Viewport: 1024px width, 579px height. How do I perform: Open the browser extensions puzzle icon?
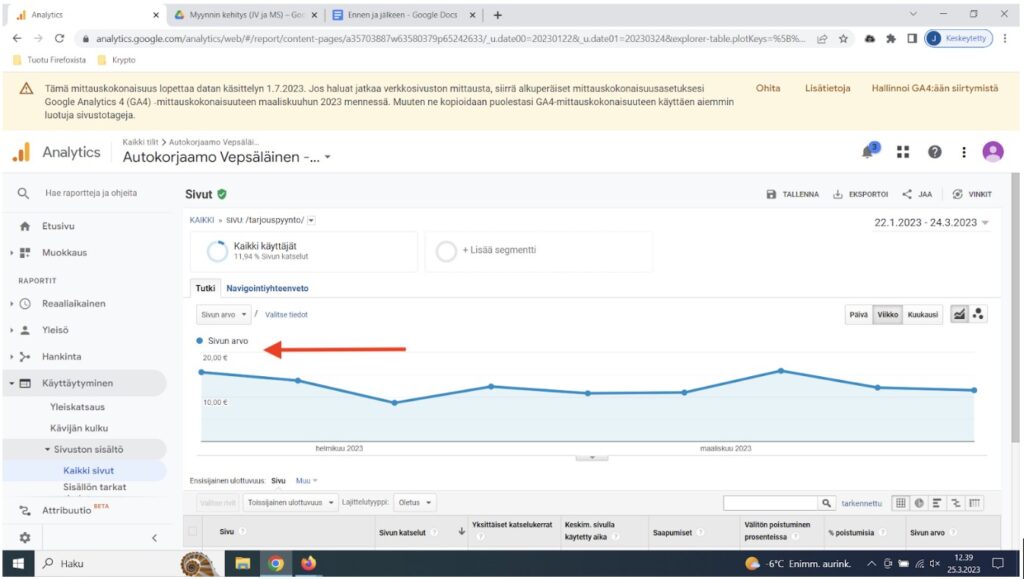pos(891,39)
